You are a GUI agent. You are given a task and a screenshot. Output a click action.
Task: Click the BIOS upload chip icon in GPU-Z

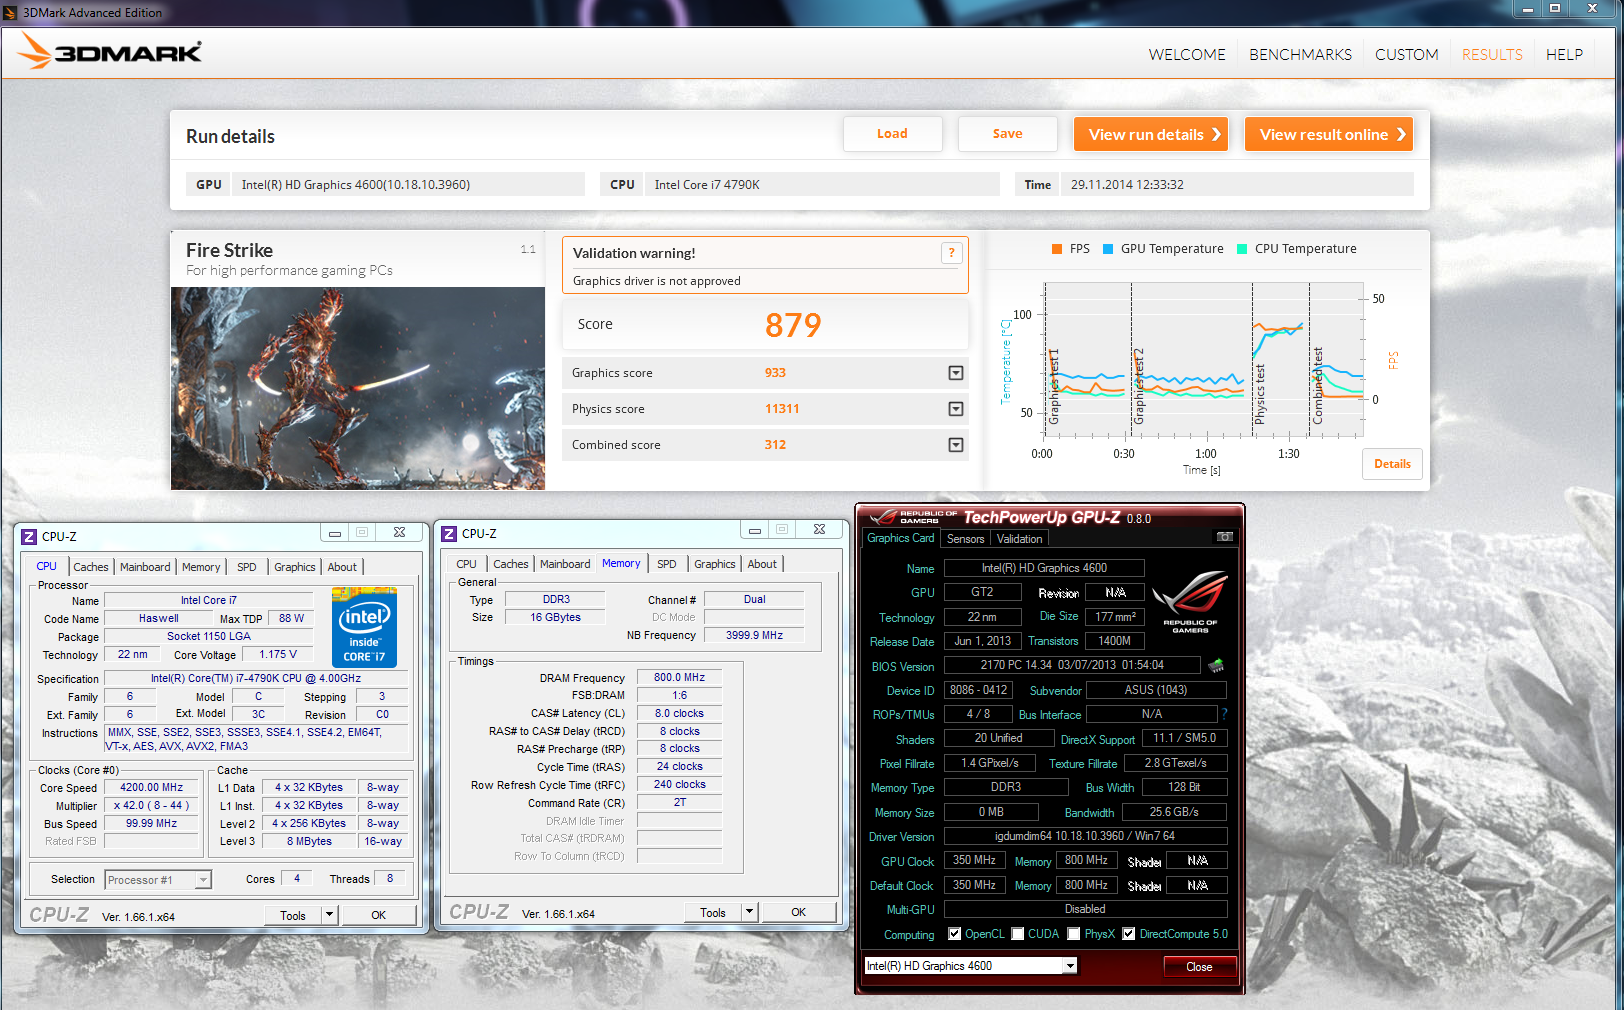tap(1216, 665)
